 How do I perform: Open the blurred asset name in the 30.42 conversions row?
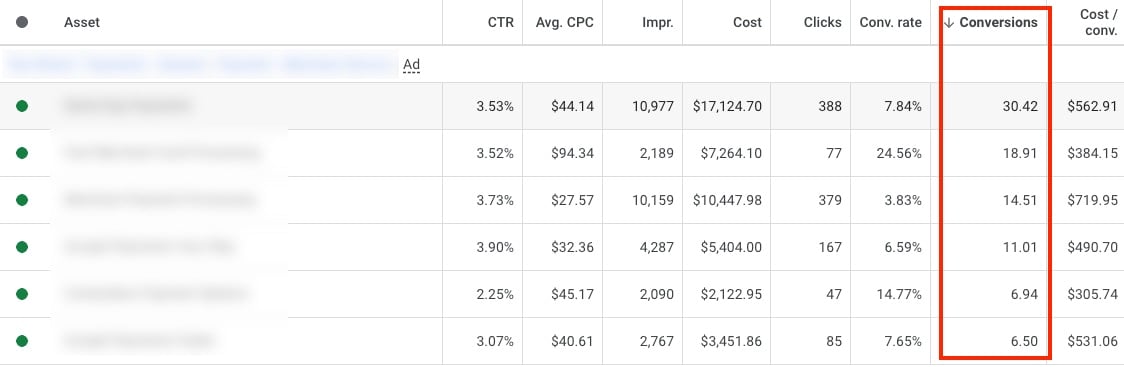coord(128,106)
